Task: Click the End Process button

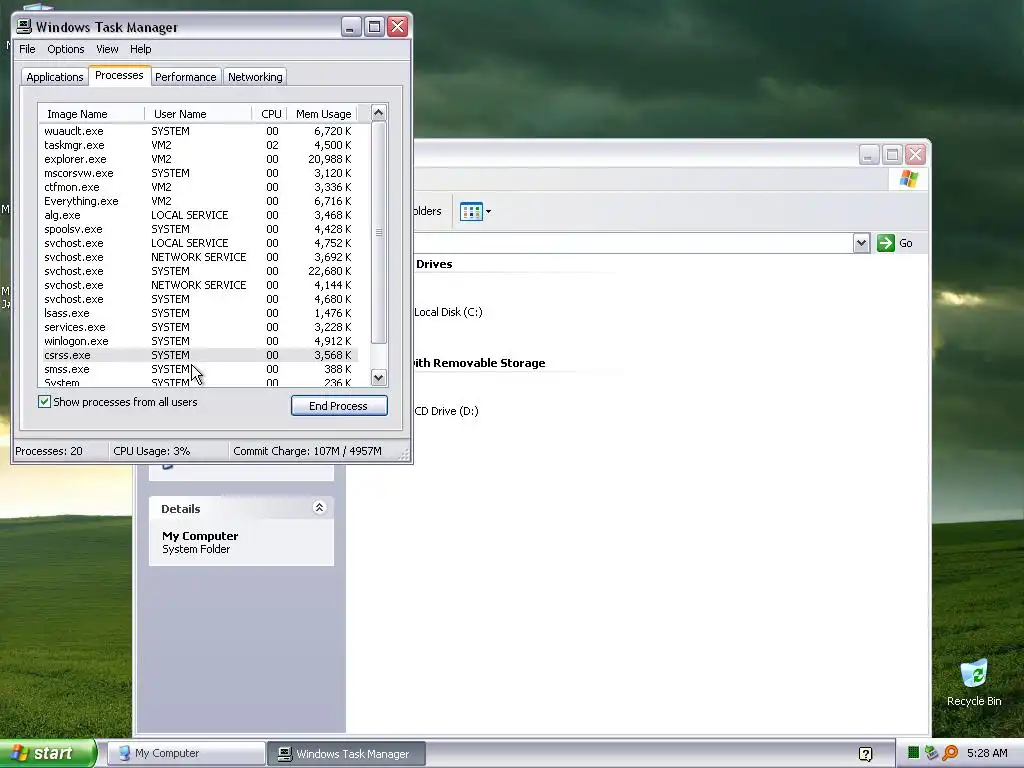Action: (x=339, y=406)
